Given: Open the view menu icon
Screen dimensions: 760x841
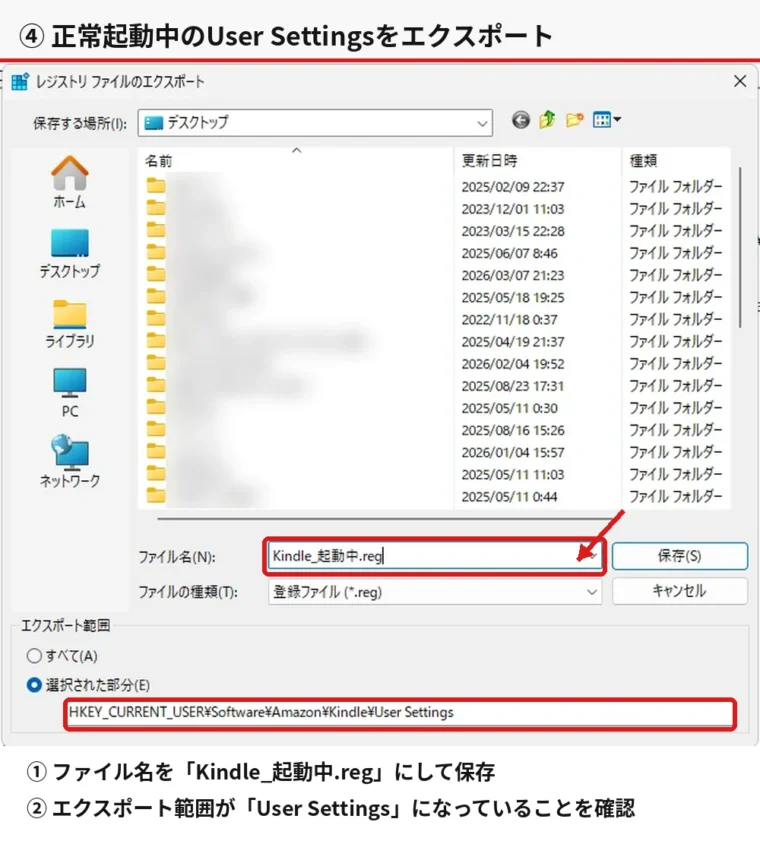Looking at the screenshot, I should [x=606, y=120].
